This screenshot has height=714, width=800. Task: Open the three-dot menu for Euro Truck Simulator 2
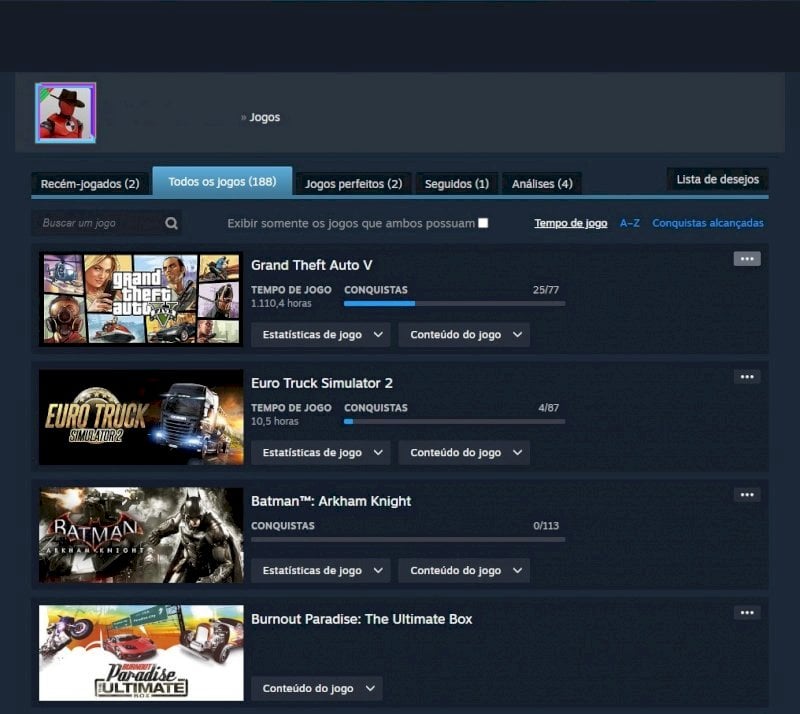tap(747, 377)
